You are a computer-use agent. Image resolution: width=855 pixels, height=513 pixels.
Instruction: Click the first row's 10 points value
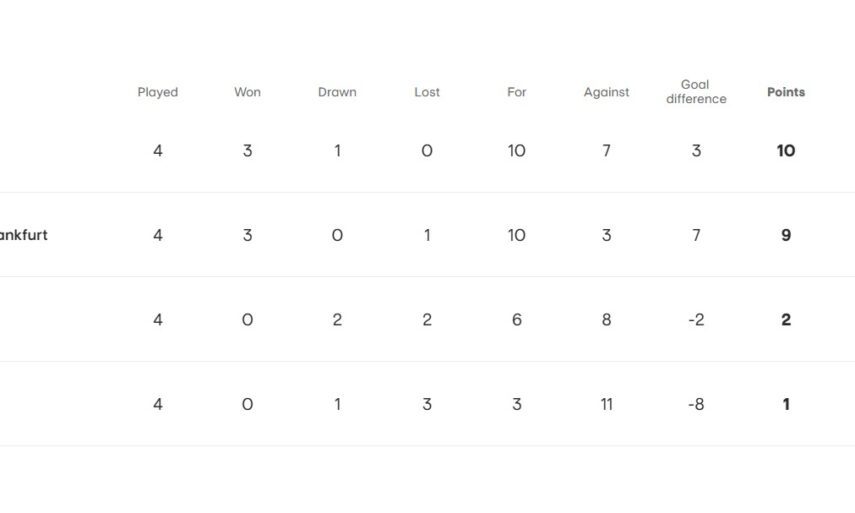pyautogui.click(x=786, y=151)
